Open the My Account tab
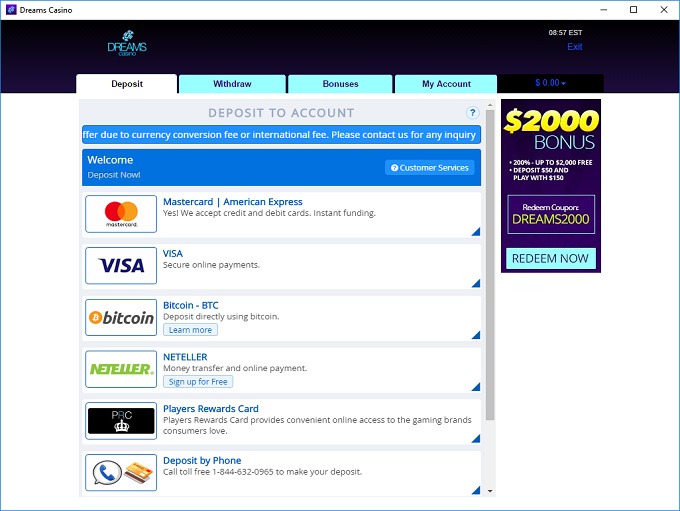The image size is (680, 511). [446, 84]
